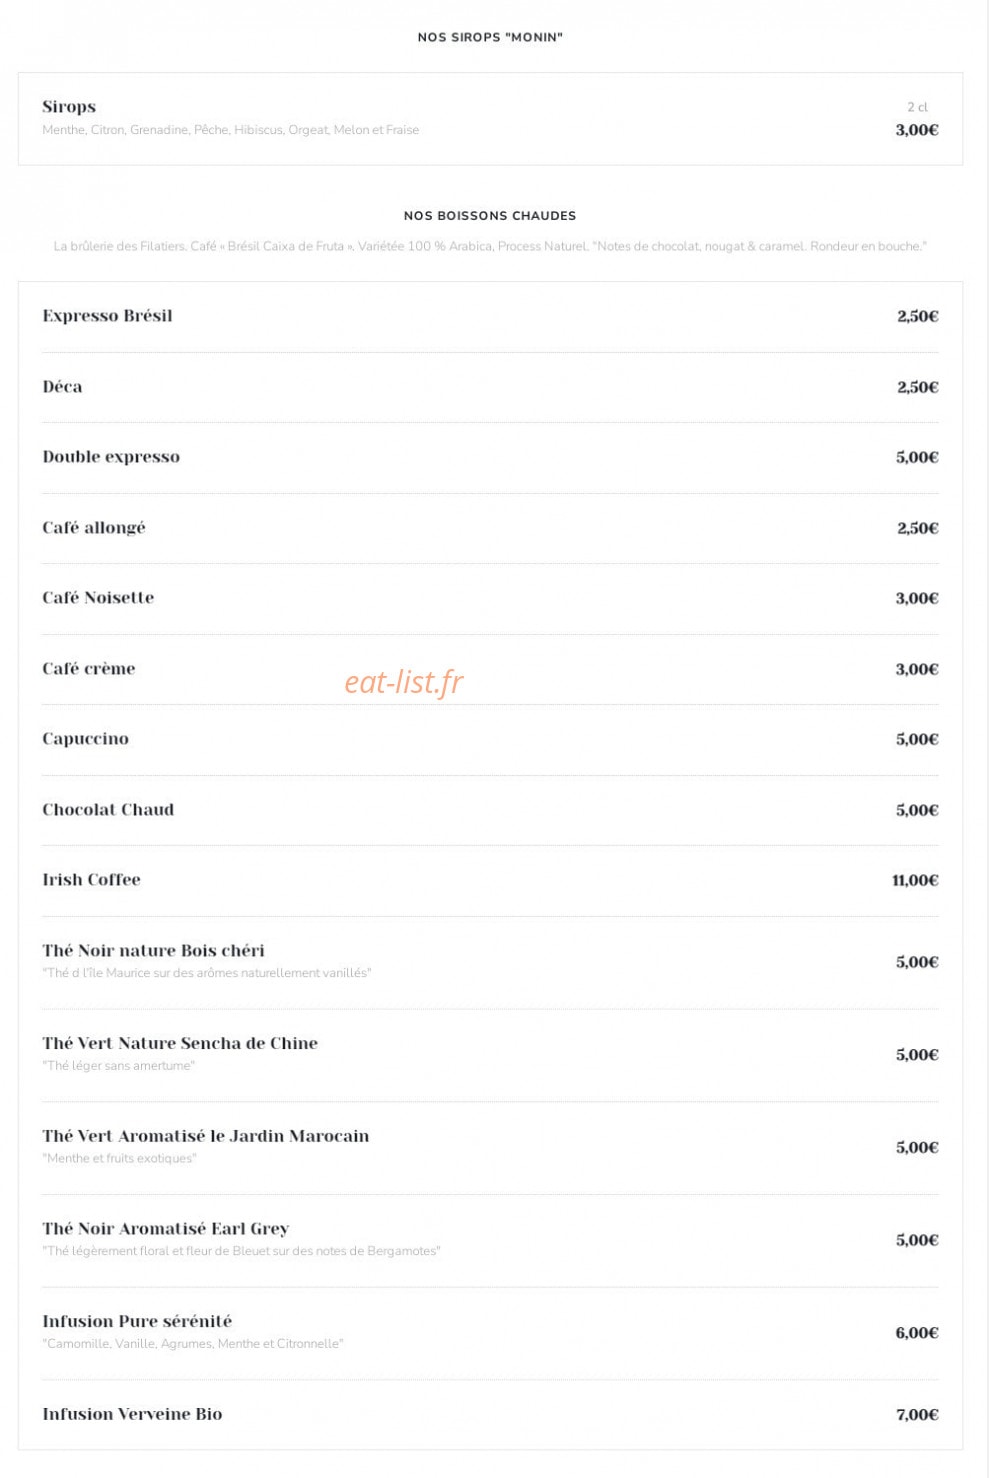Select the Capuccino item
The width and height of the screenshot is (989, 1478).
[x=490, y=739]
